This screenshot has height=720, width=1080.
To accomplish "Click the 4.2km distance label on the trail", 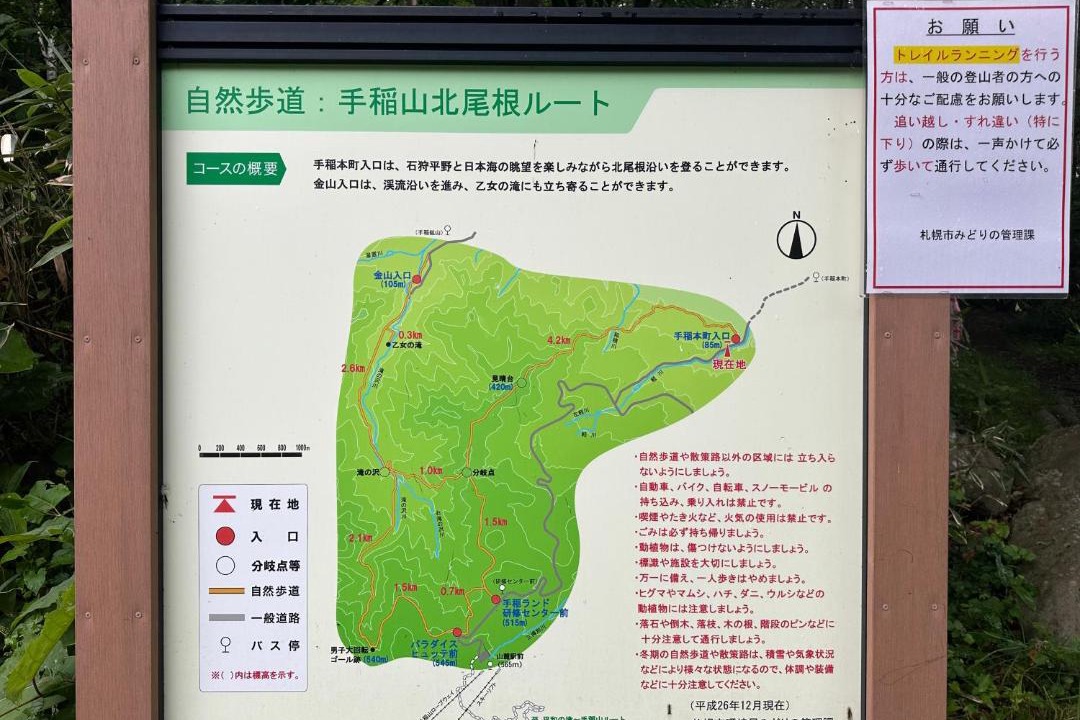I will click(x=558, y=341).
